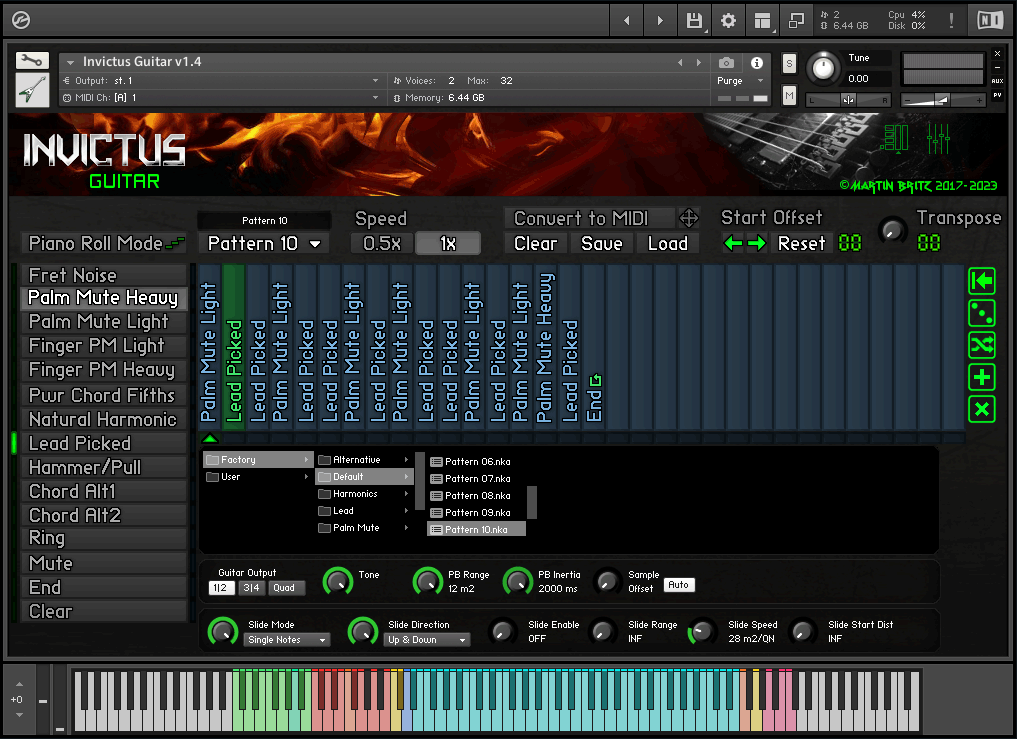Click the Convert to MIDI drag handle icon

pyautogui.click(x=688, y=218)
